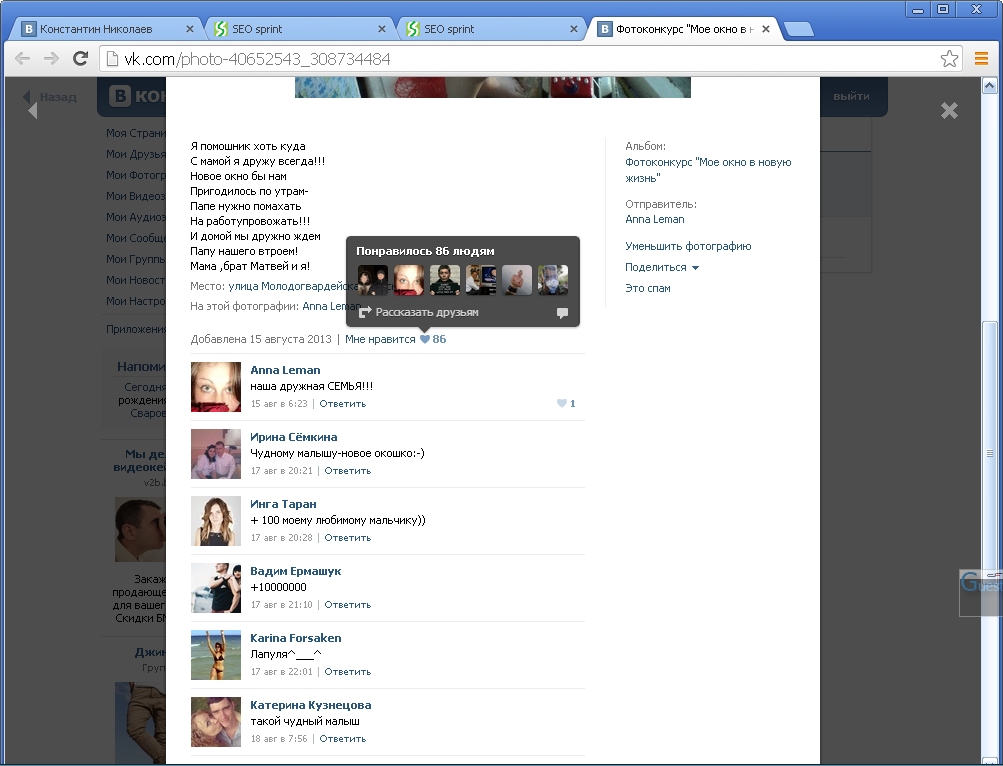This screenshot has width=1003, height=766.
Task: Bookmark page with the star icon
Action: [949, 59]
